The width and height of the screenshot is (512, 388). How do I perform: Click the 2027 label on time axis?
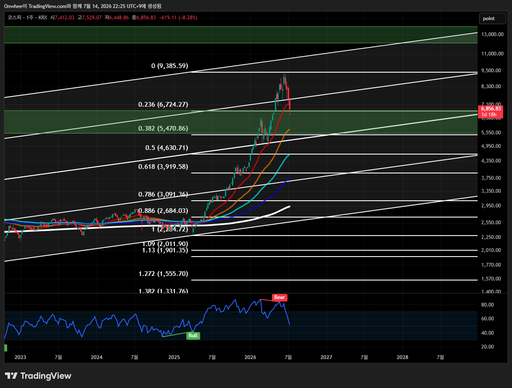(x=326, y=357)
